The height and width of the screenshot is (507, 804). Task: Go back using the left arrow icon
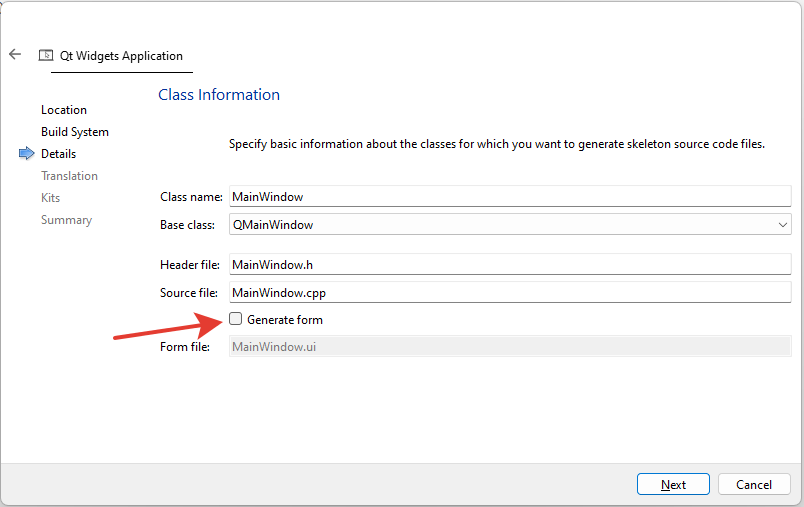(x=15, y=54)
